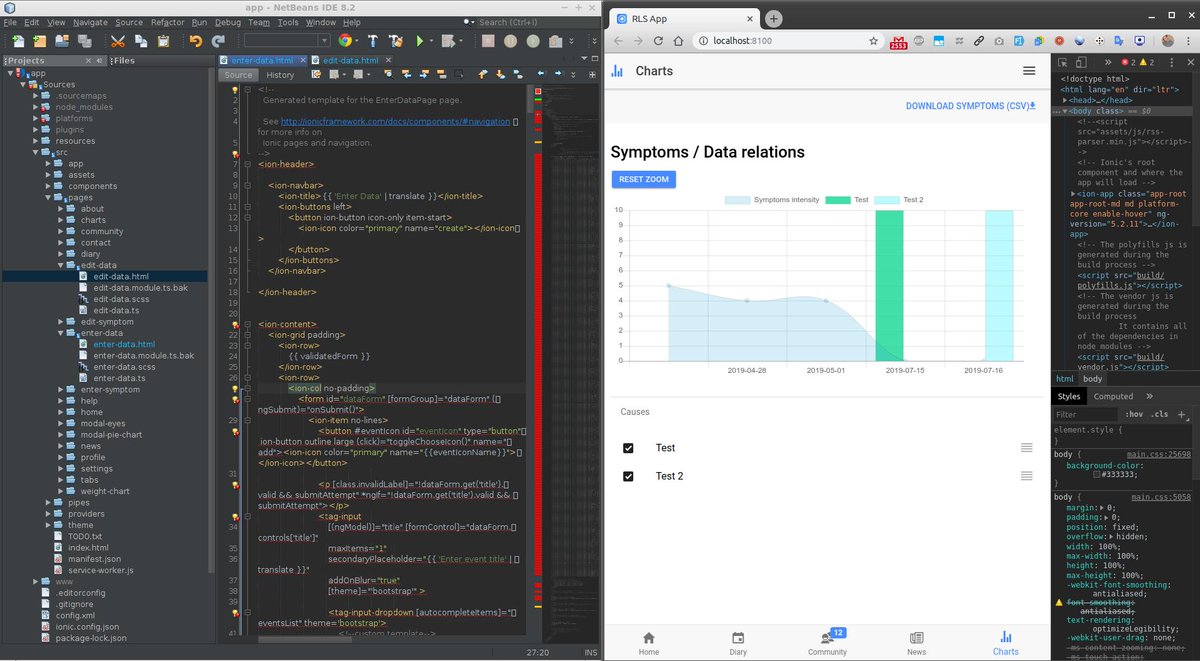
Task: Open the hamburger menu in Charts header
Action: point(1029,71)
